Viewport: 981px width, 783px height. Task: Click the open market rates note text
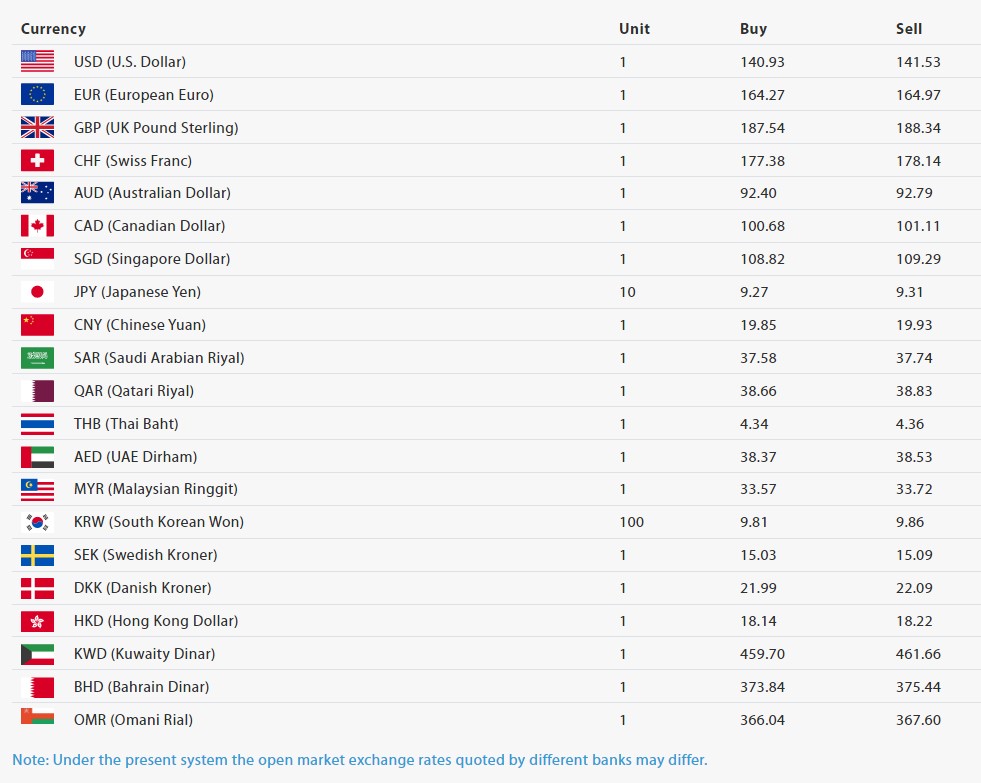[x=359, y=760]
